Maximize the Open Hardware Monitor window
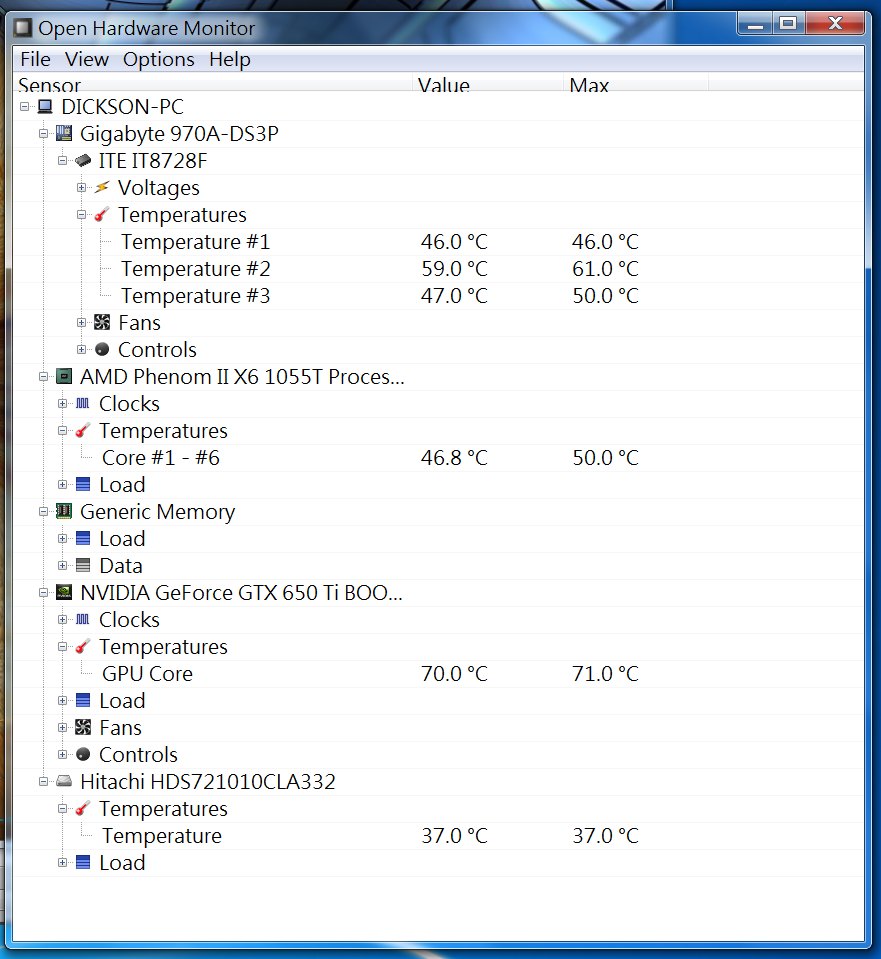 (789, 24)
